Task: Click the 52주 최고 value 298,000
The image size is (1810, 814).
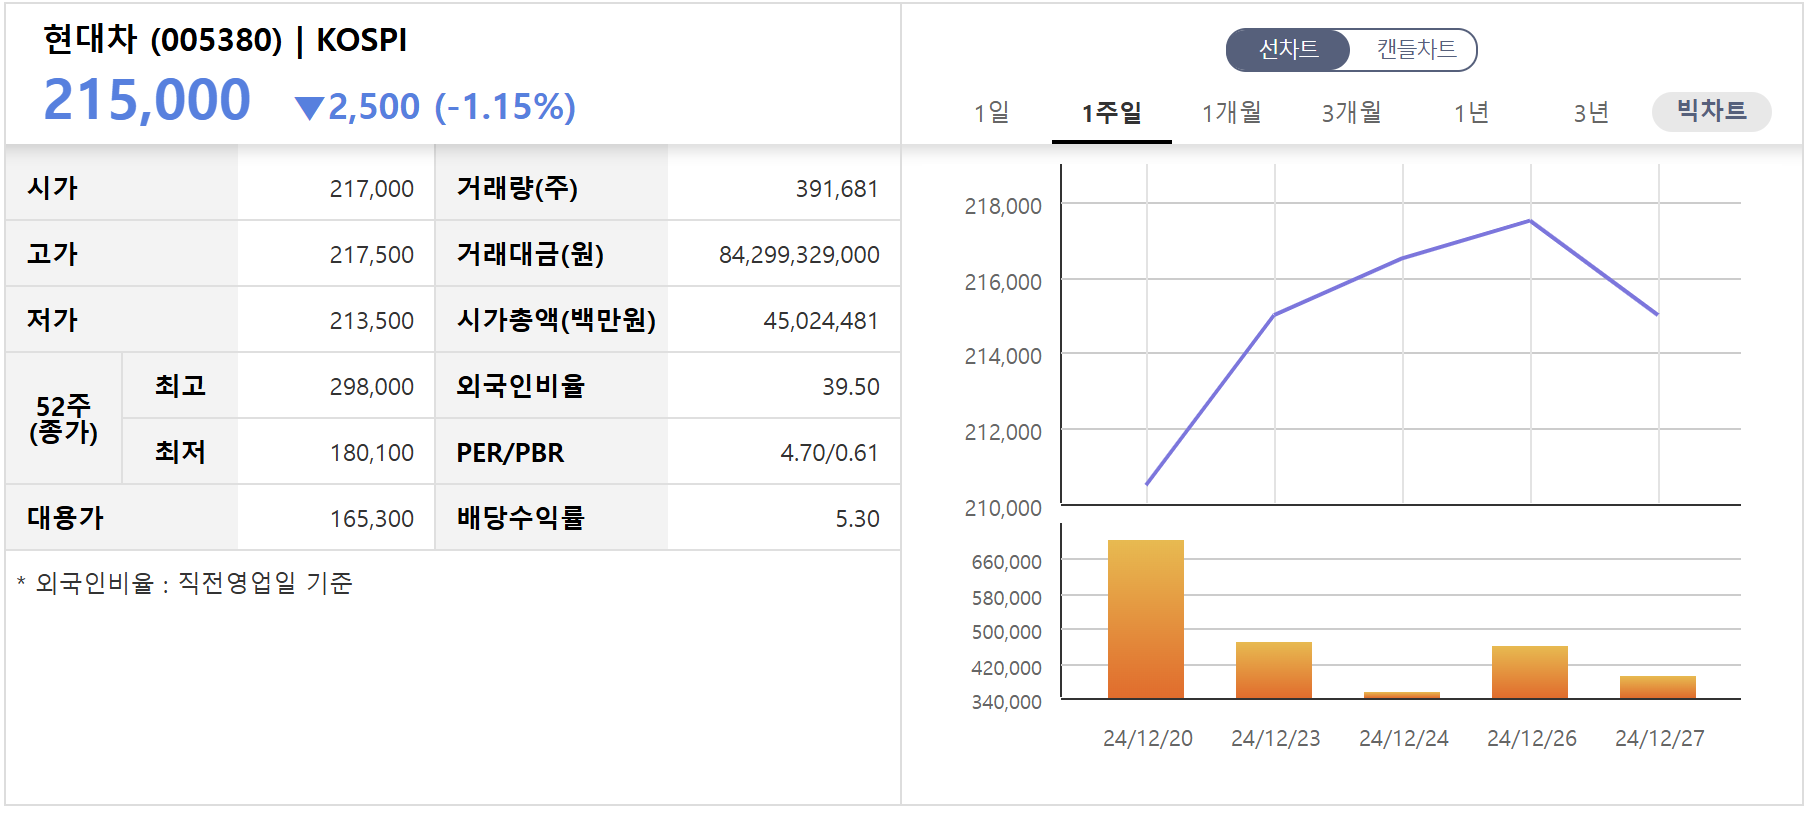Action: pos(372,387)
